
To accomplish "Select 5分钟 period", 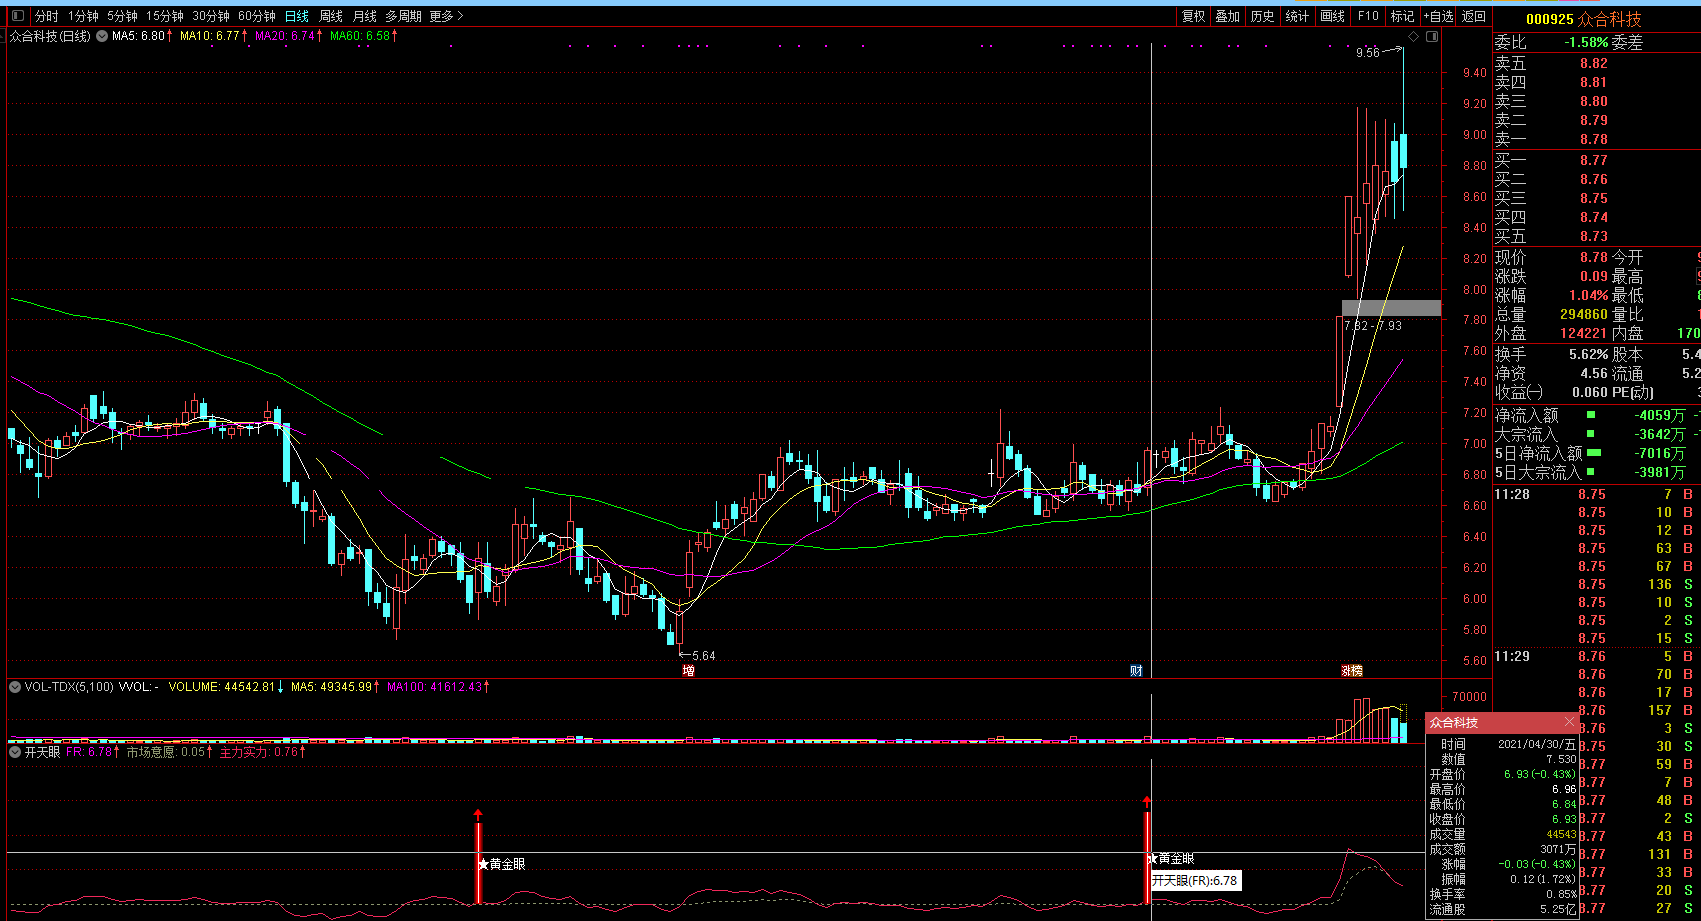I will point(122,16).
